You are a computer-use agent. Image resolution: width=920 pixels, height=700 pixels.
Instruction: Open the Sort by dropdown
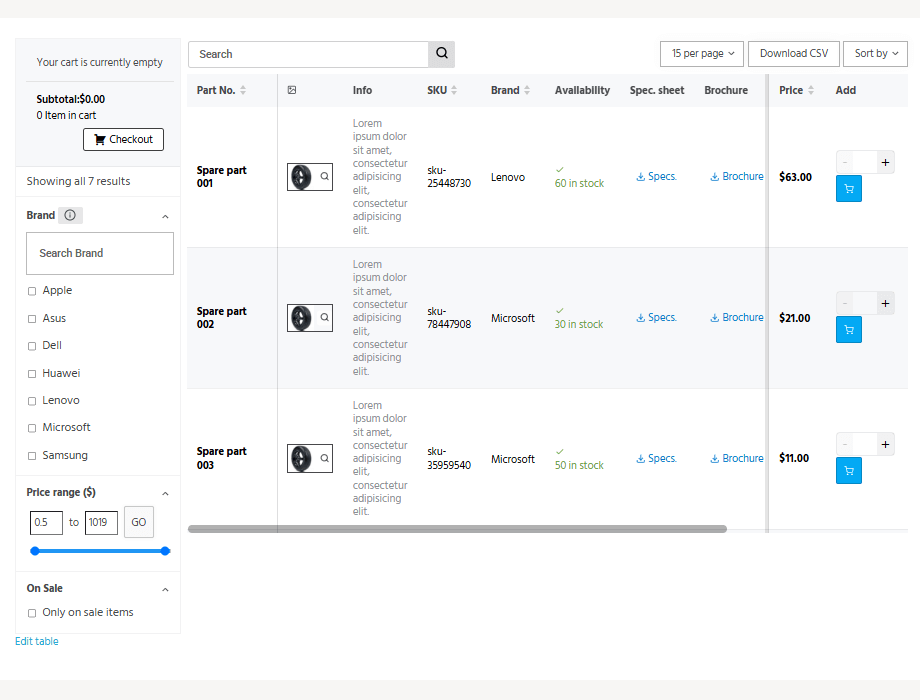coord(875,54)
